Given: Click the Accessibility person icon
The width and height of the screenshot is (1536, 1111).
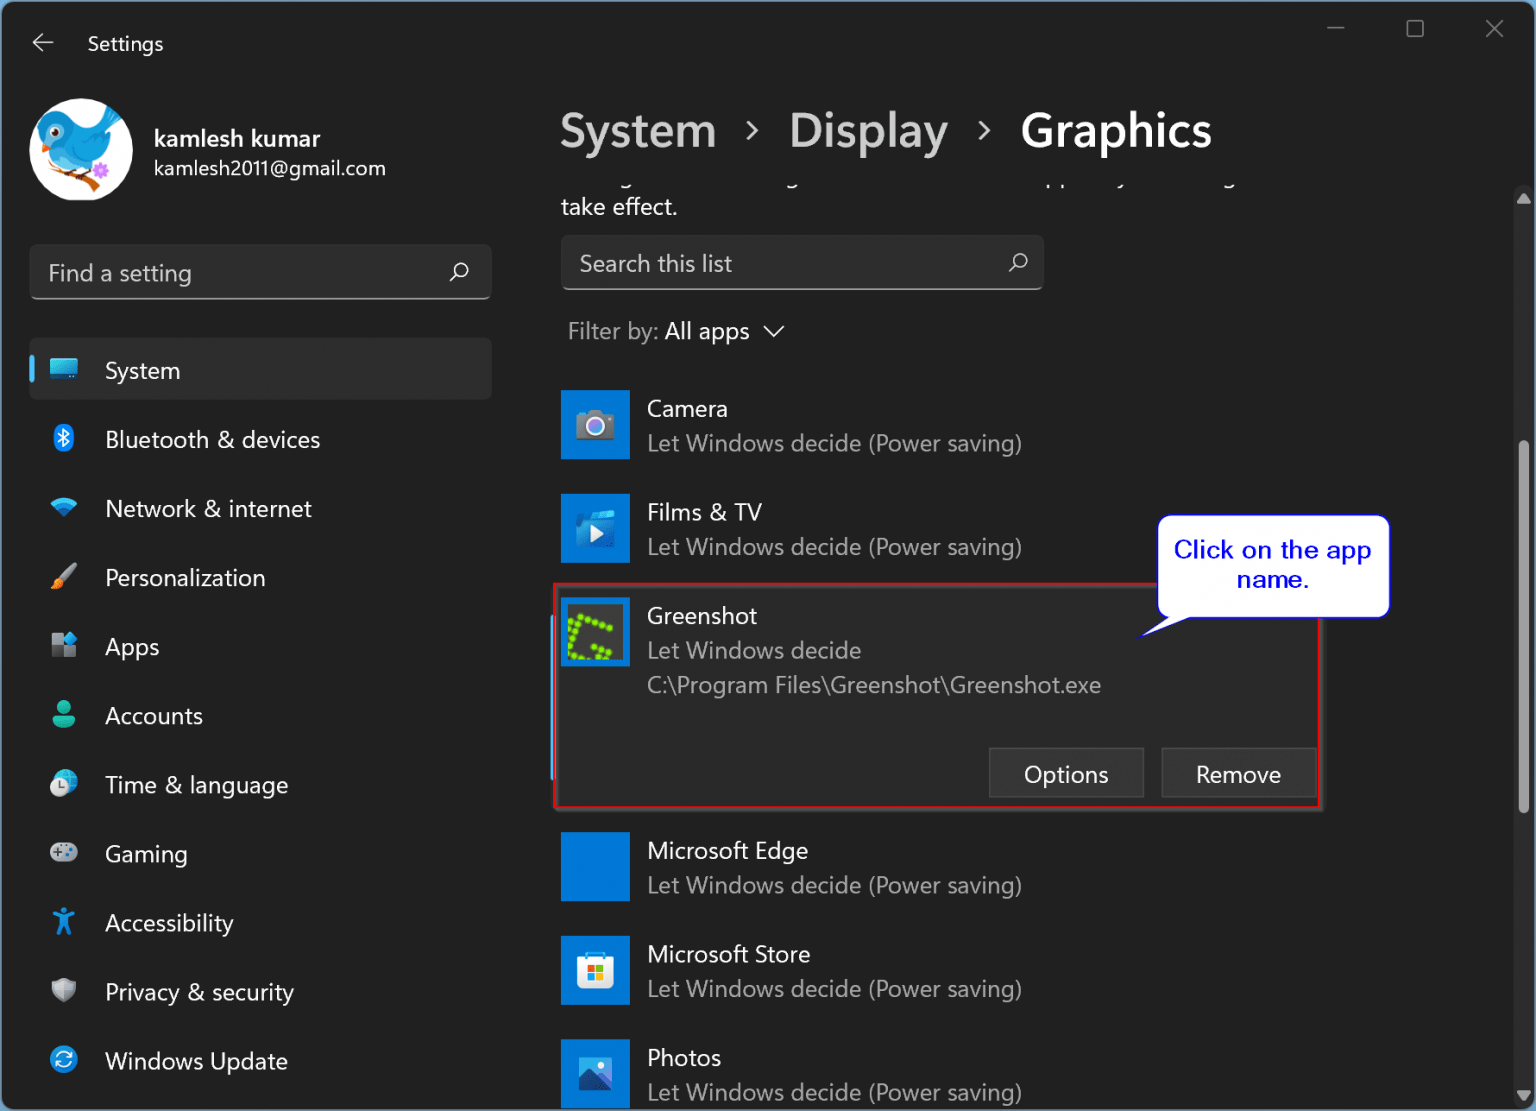Looking at the screenshot, I should point(63,922).
